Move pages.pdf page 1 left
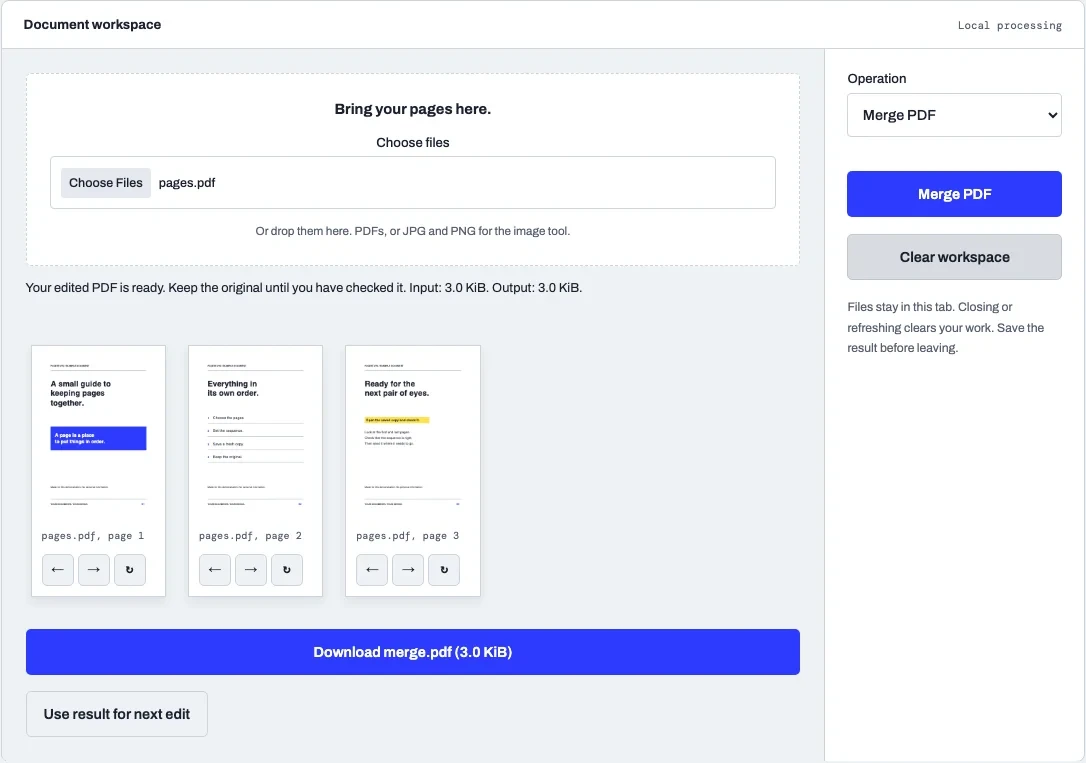This screenshot has width=1086, height=763. [x=57, y=570]
